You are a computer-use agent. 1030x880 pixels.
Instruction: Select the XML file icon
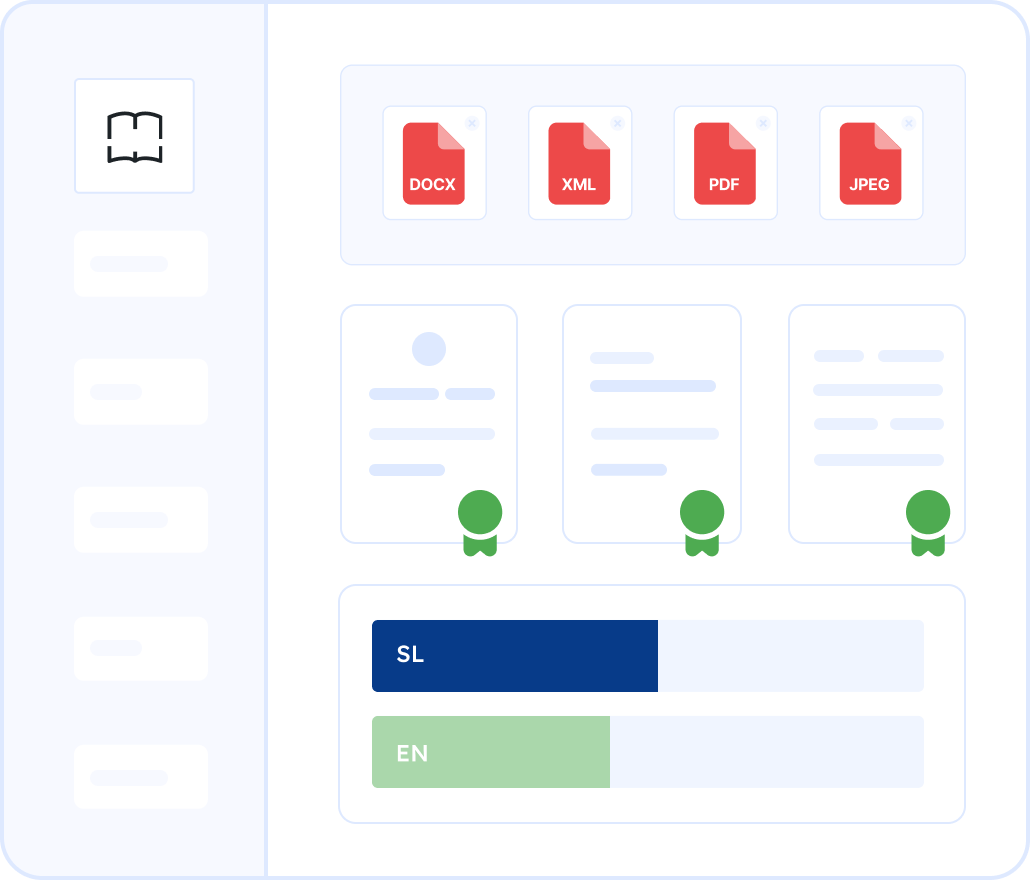click(579, 164)
